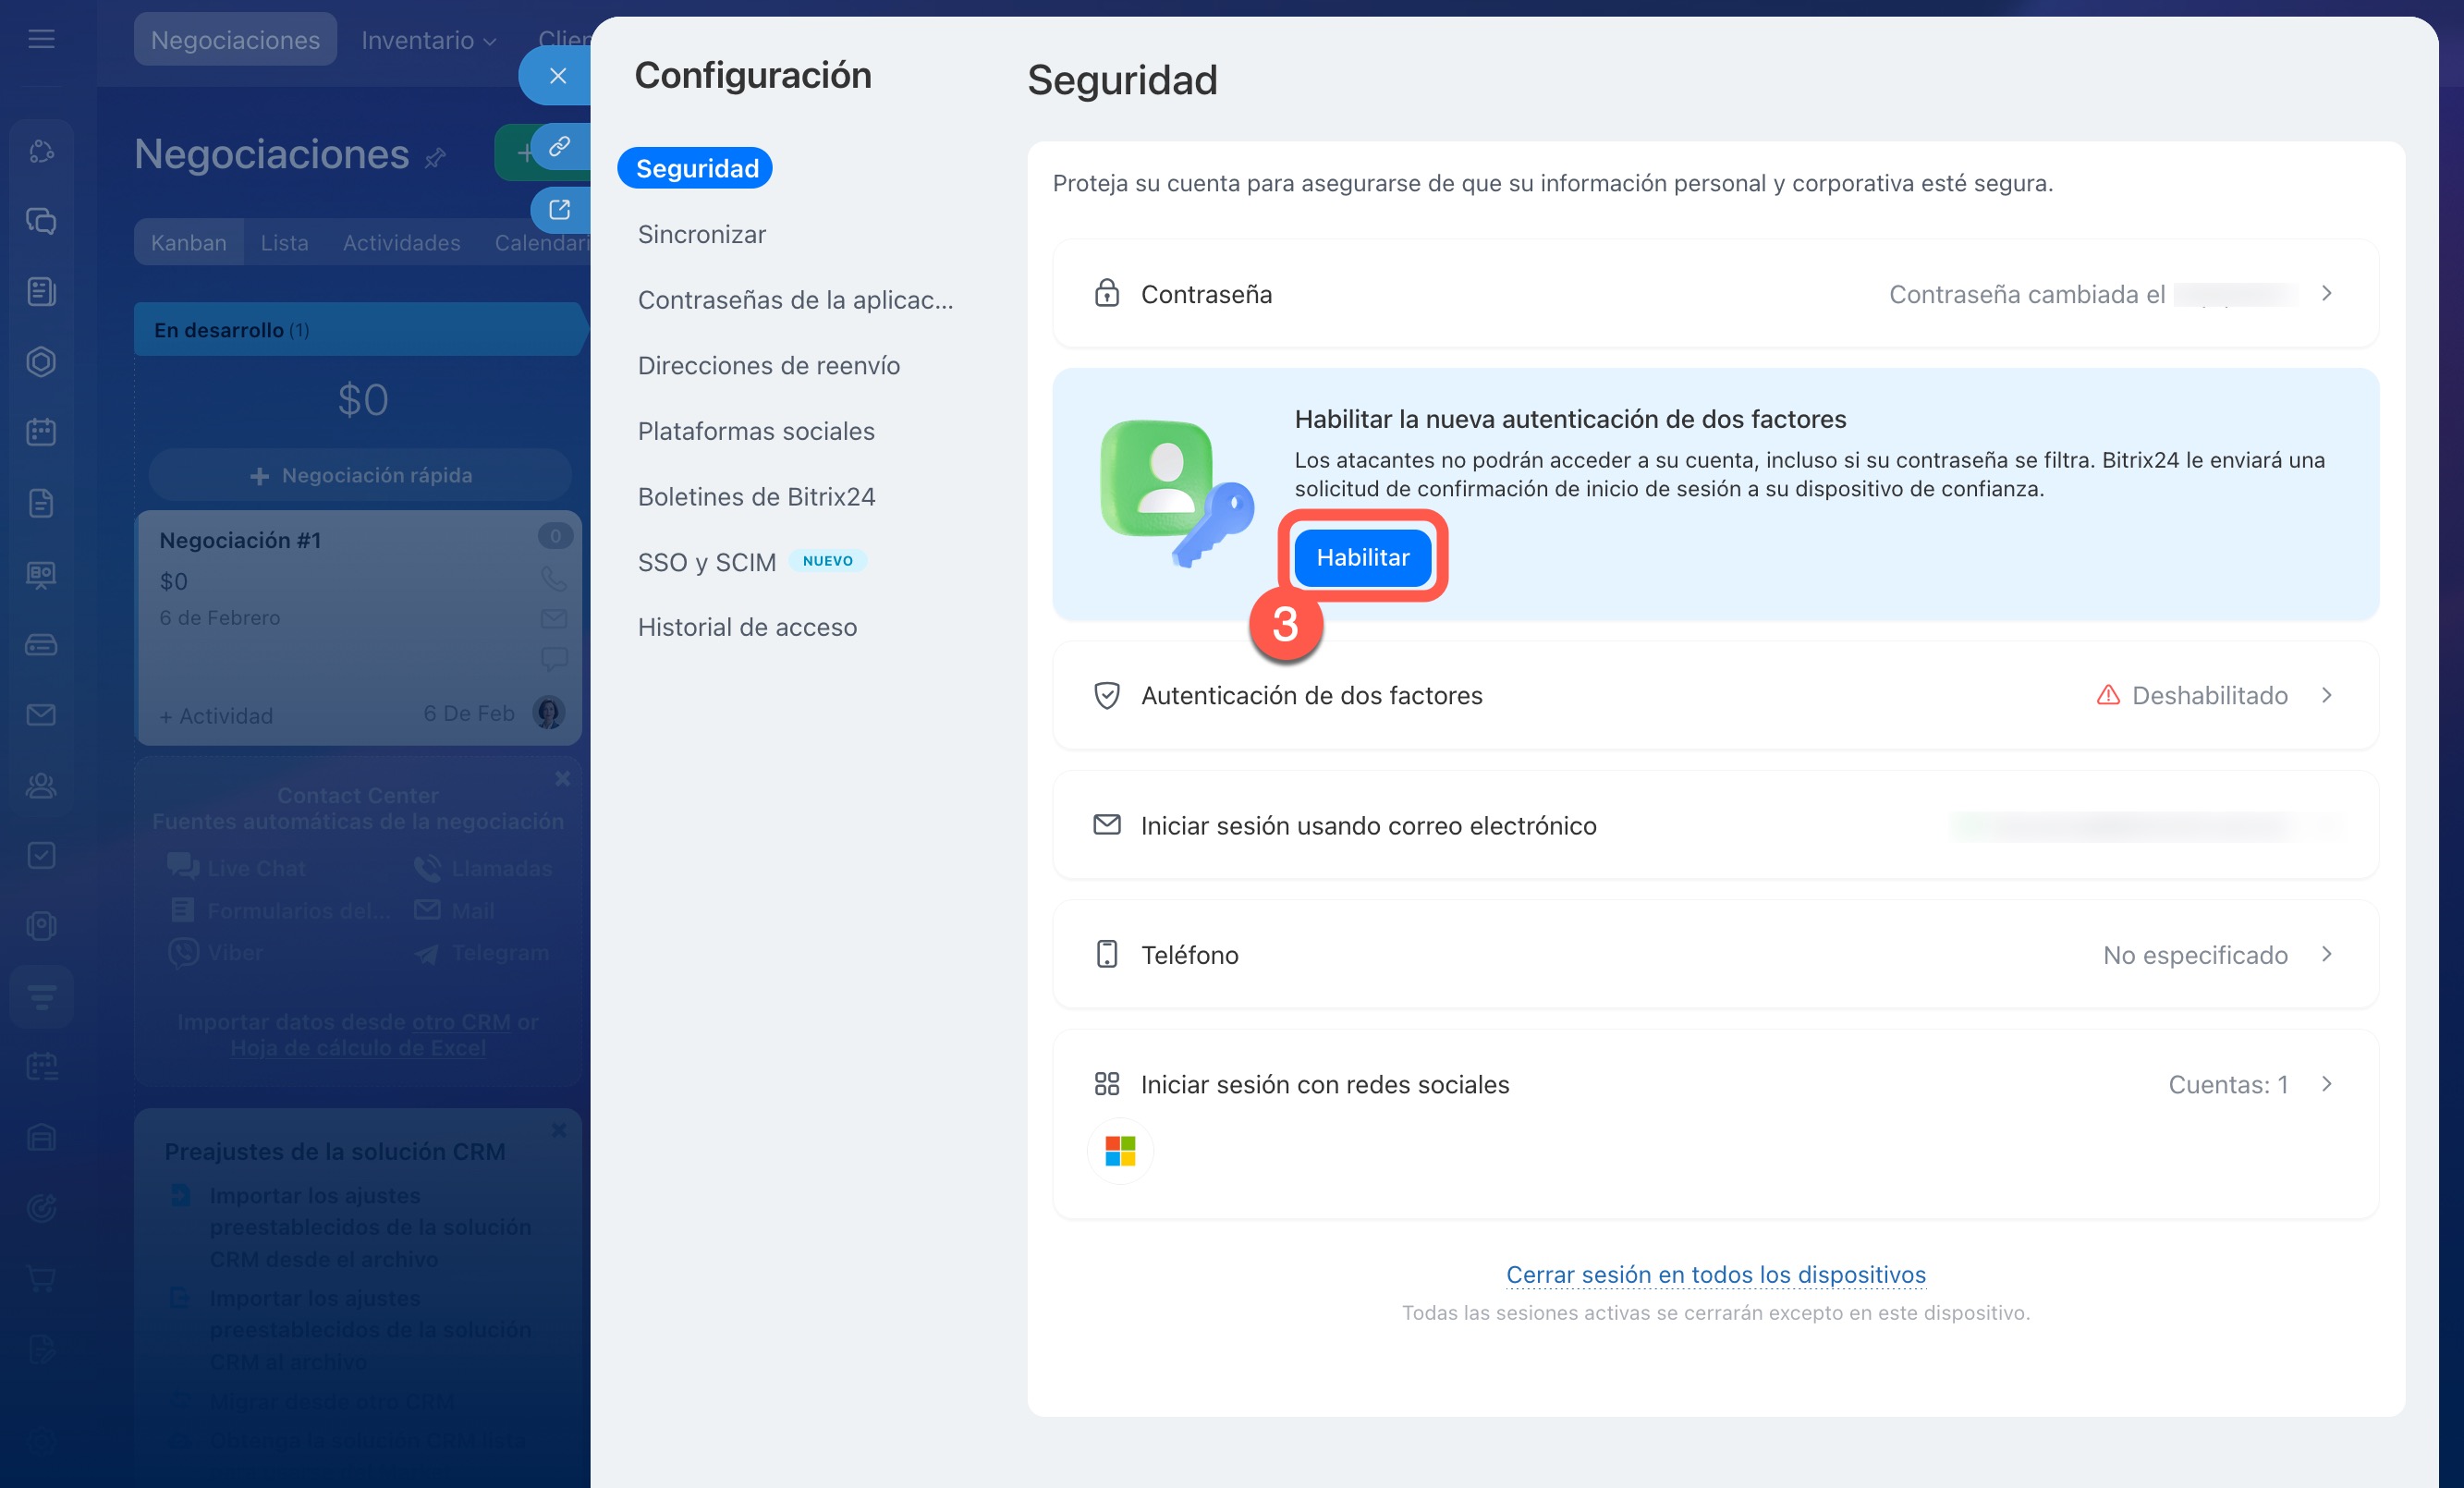Open the calendar icon in sidebar
Image resolution: width=2464 pixels, height=1488 pixels.
click(41, 432)
